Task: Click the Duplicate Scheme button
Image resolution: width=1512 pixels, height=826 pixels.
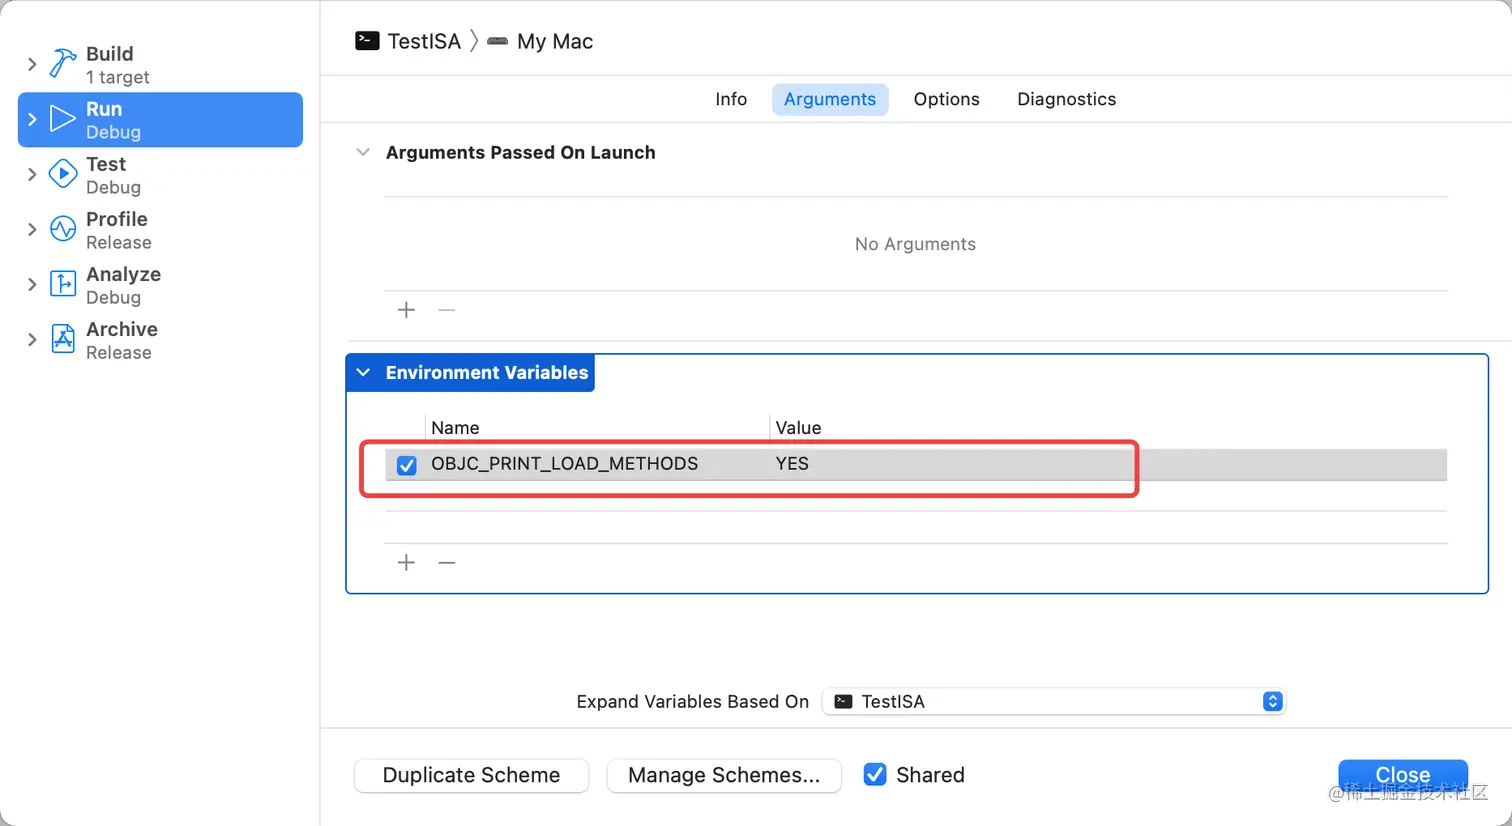Action: pos(471,775)
